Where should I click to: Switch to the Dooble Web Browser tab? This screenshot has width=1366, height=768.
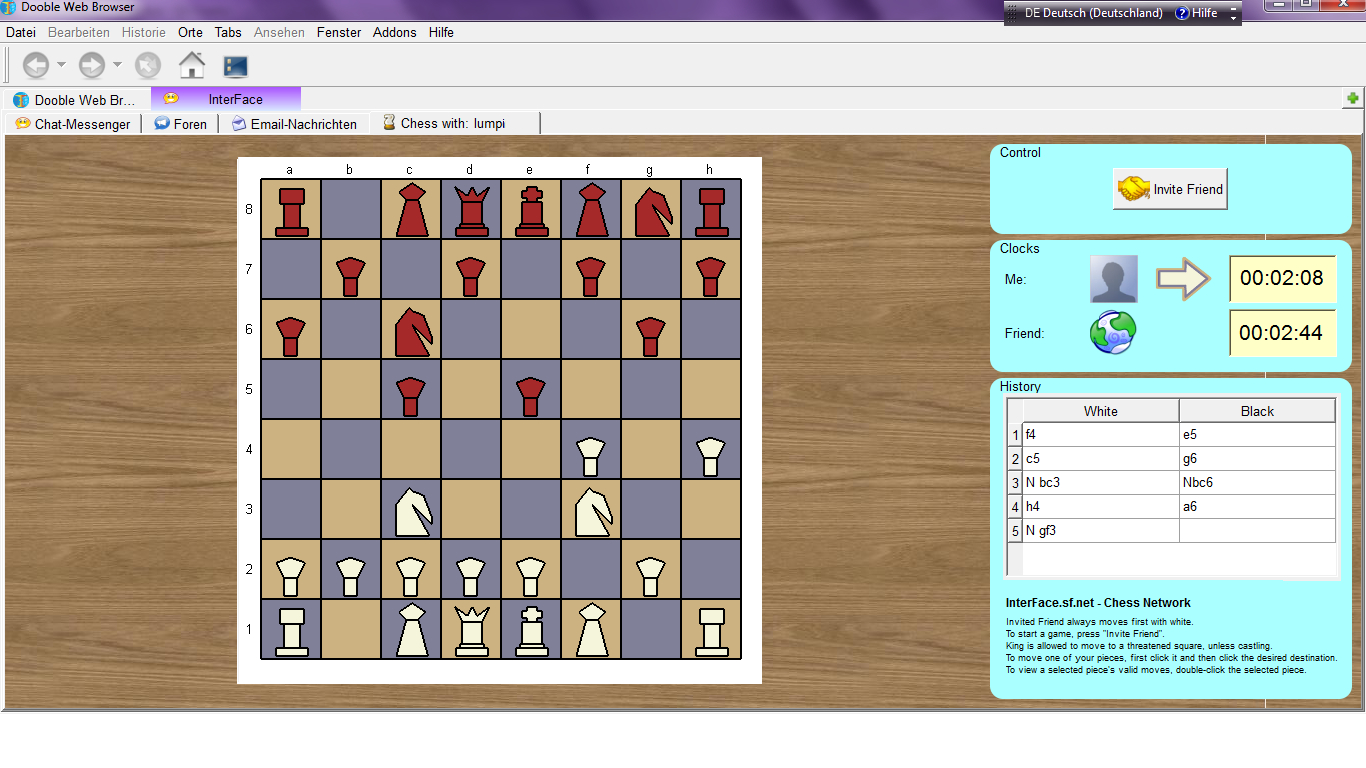[x=75, y=100]
